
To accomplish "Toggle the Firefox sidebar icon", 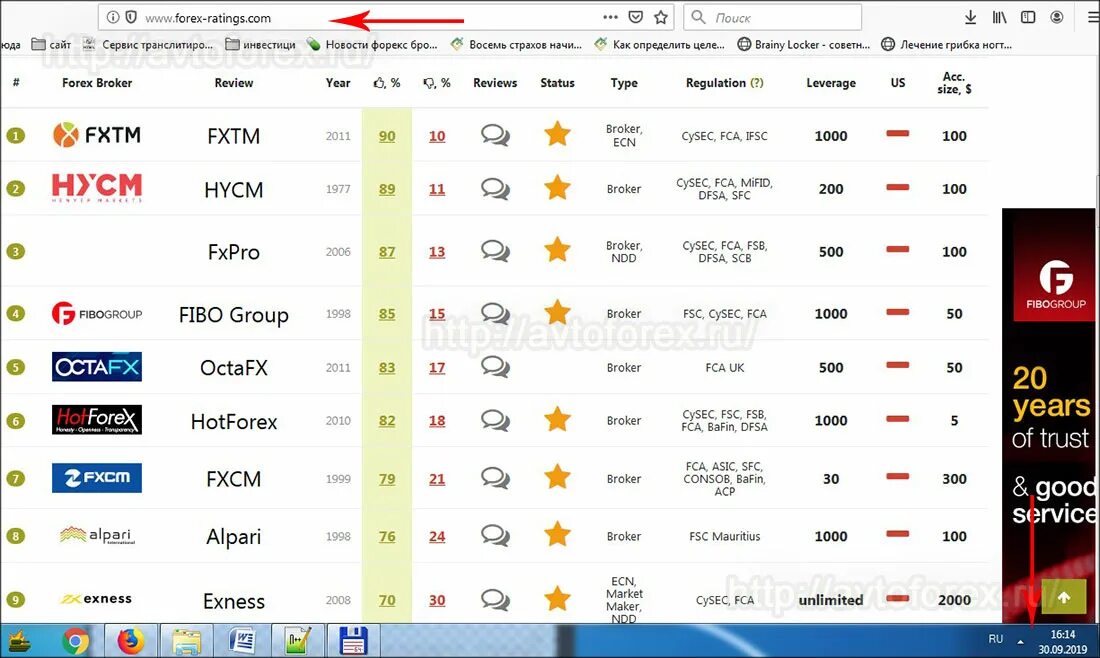I will pyautogui.click(x=1028, y=17).
